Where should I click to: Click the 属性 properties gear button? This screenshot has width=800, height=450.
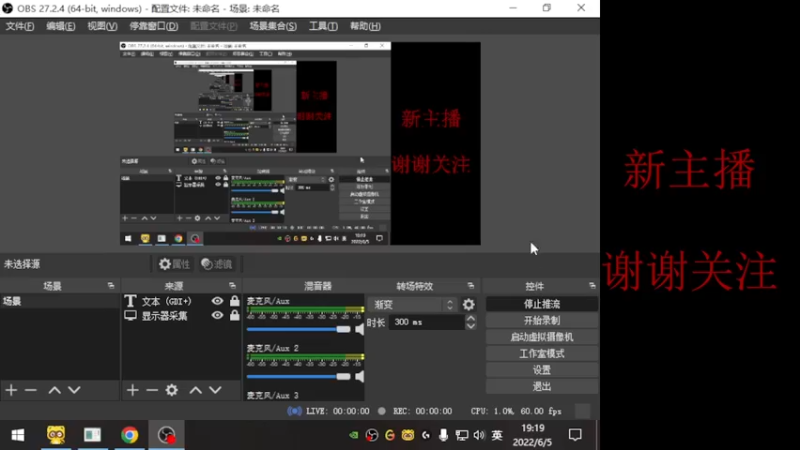[174, 264]
